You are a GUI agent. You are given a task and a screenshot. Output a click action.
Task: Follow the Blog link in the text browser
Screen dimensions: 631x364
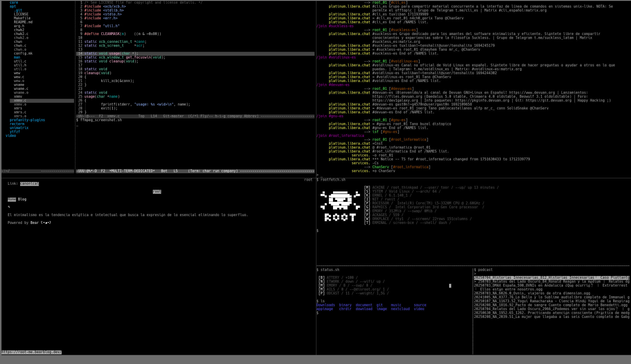click(x=22, y=199)
